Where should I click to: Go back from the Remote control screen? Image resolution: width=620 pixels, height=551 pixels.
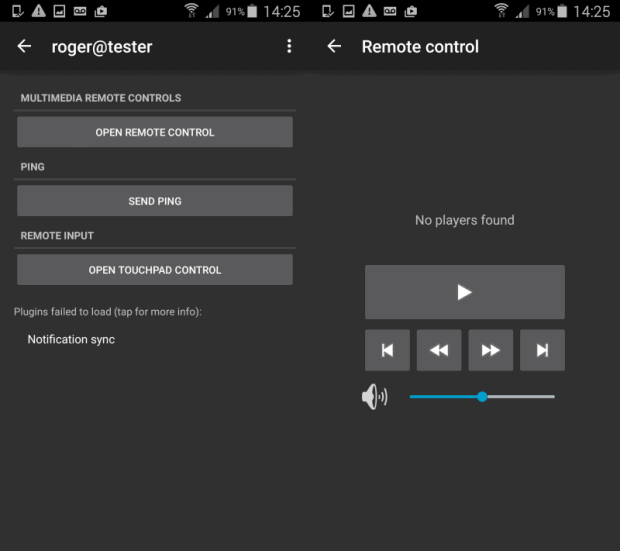coord(335,47)
